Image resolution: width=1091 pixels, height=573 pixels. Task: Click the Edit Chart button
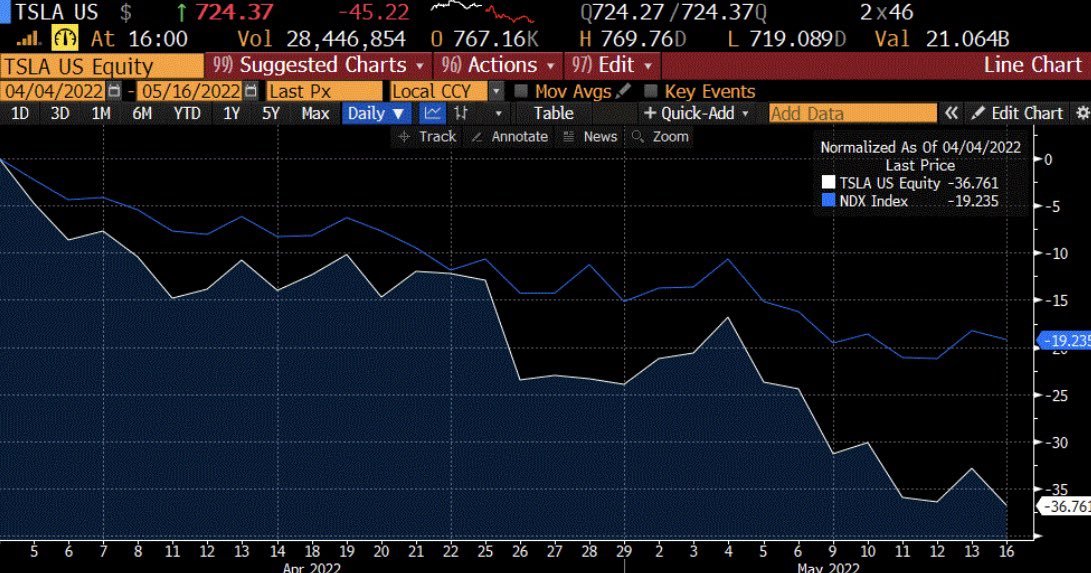1017,113
